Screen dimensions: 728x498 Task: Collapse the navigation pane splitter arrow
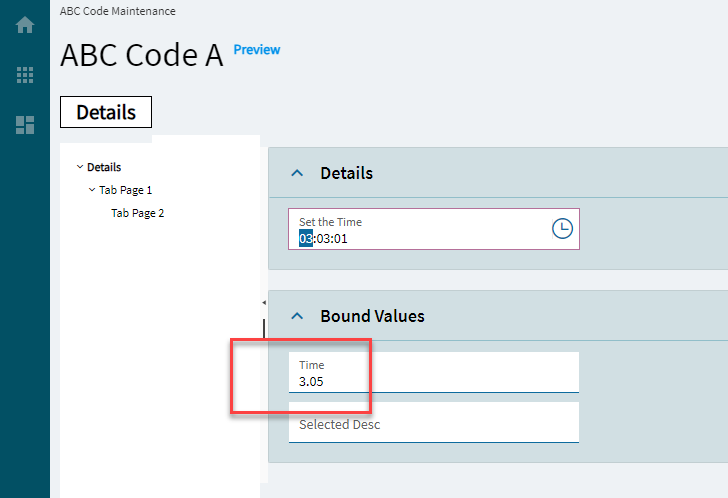click(264, 303)
